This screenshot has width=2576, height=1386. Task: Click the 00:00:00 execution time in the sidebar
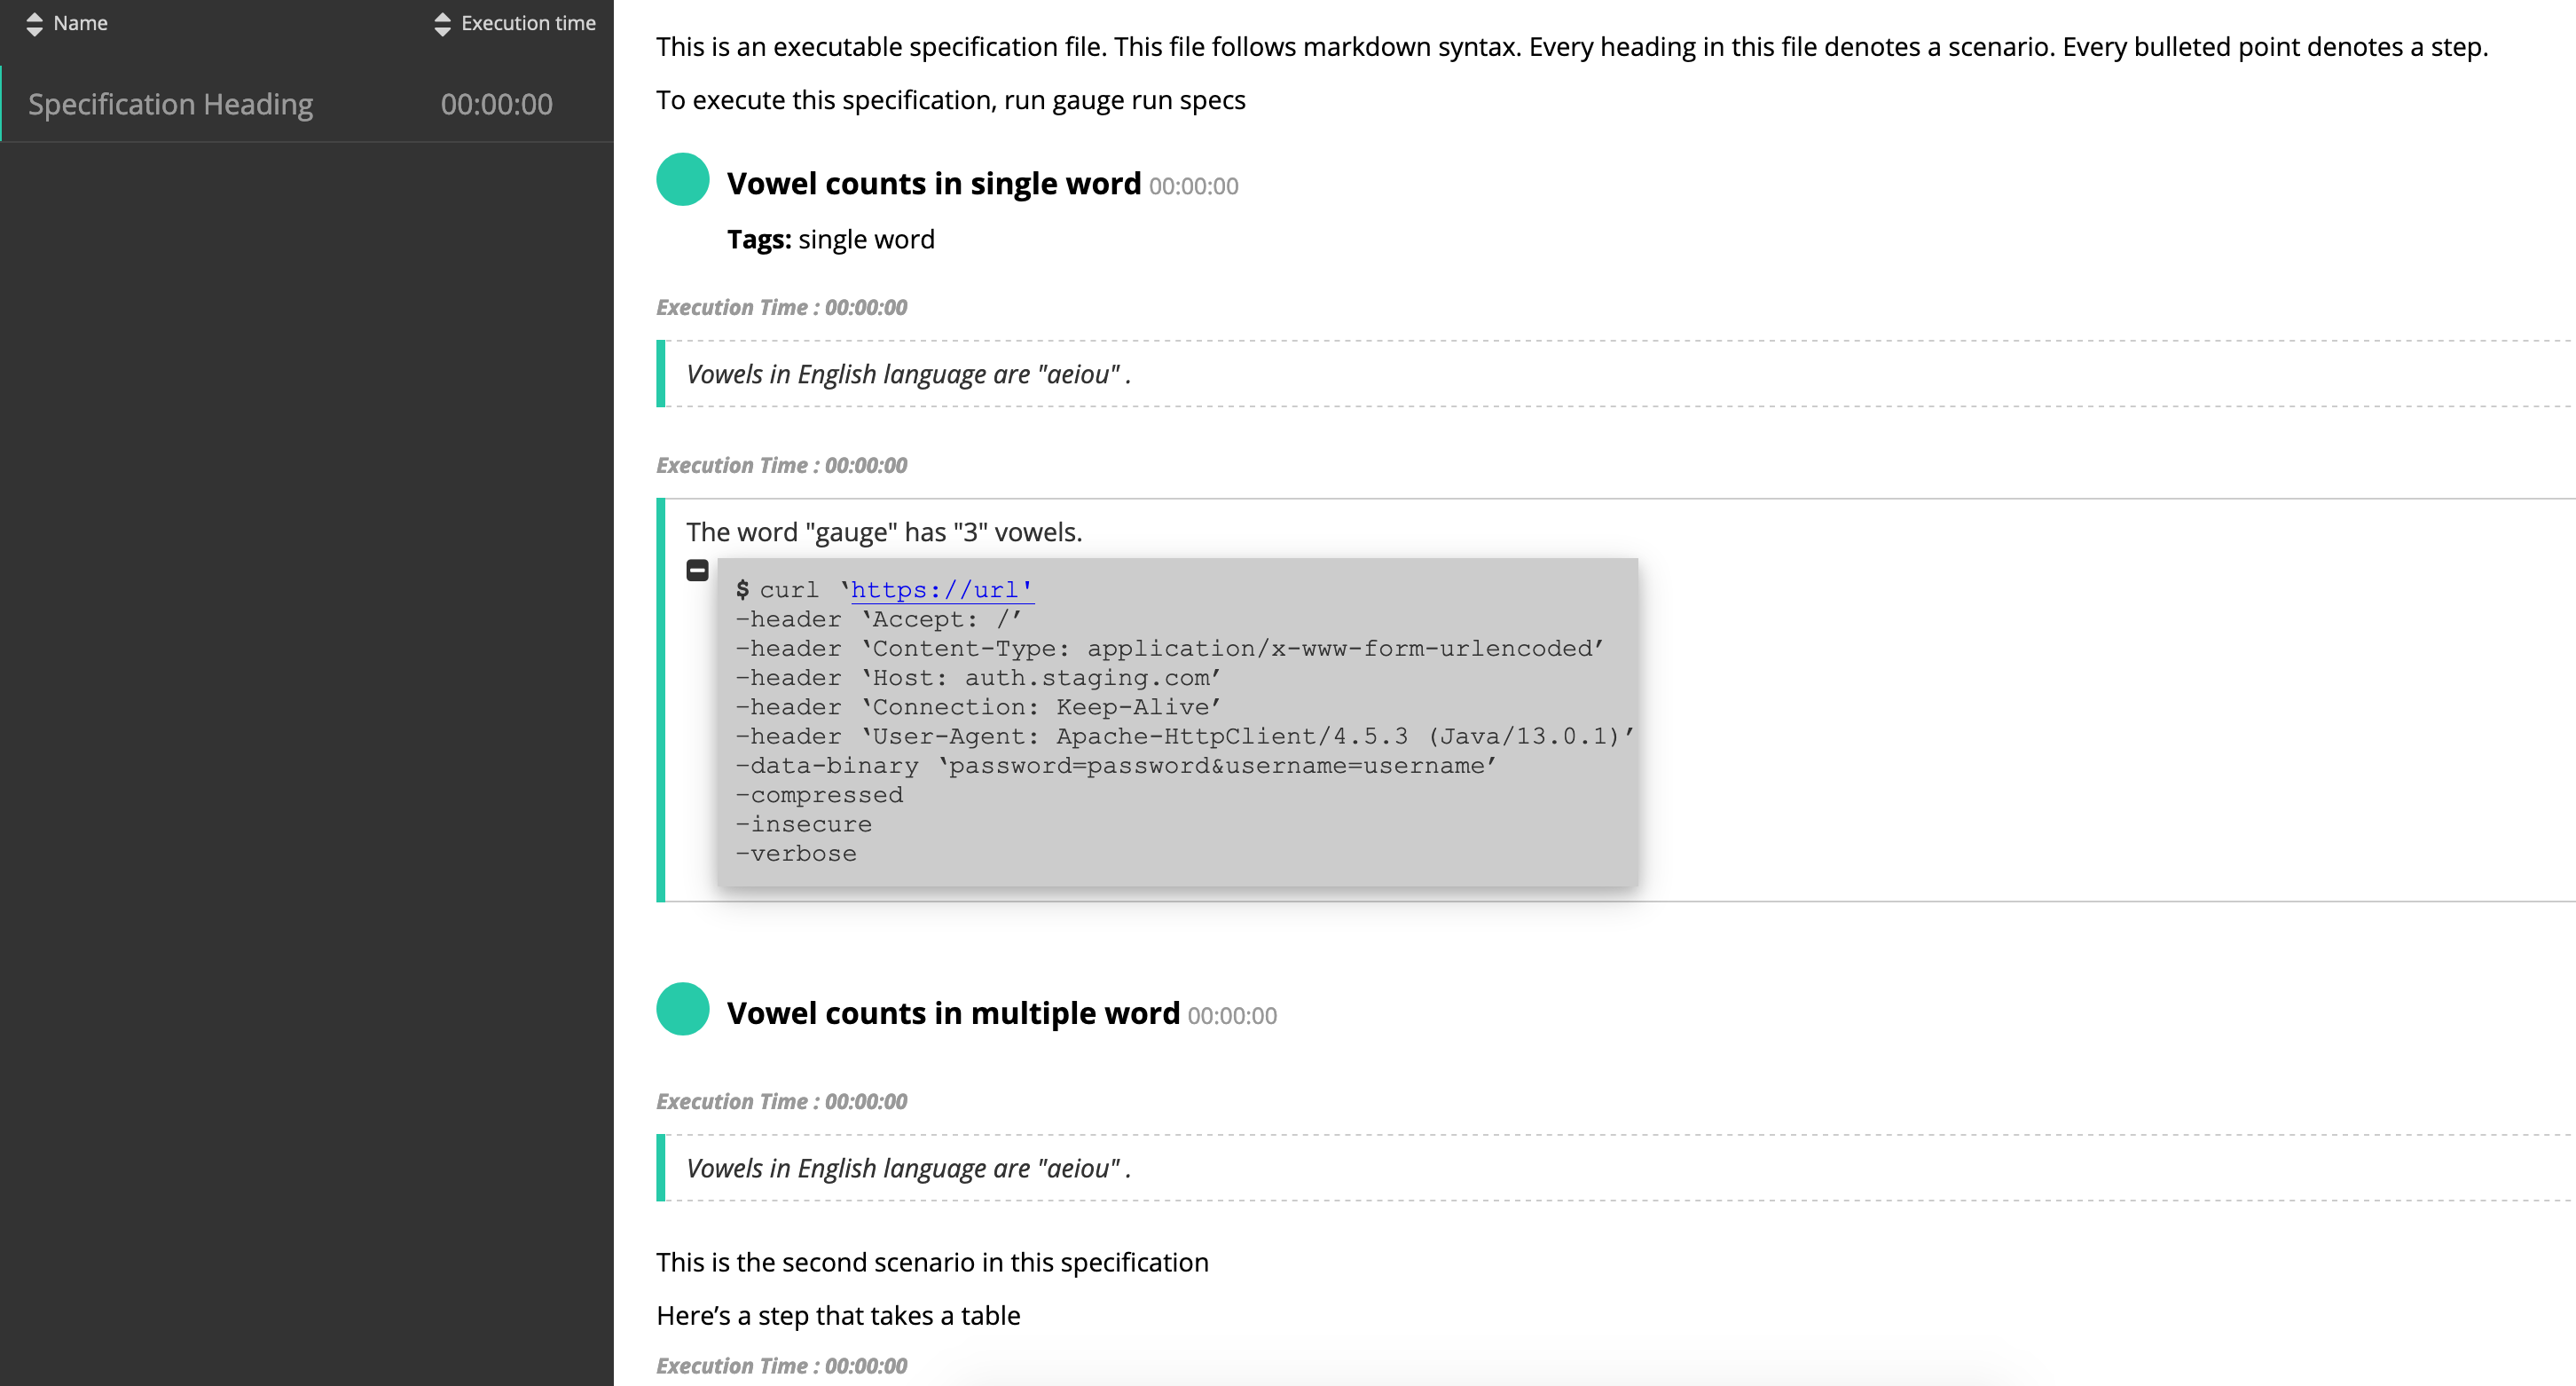point(495,103)
